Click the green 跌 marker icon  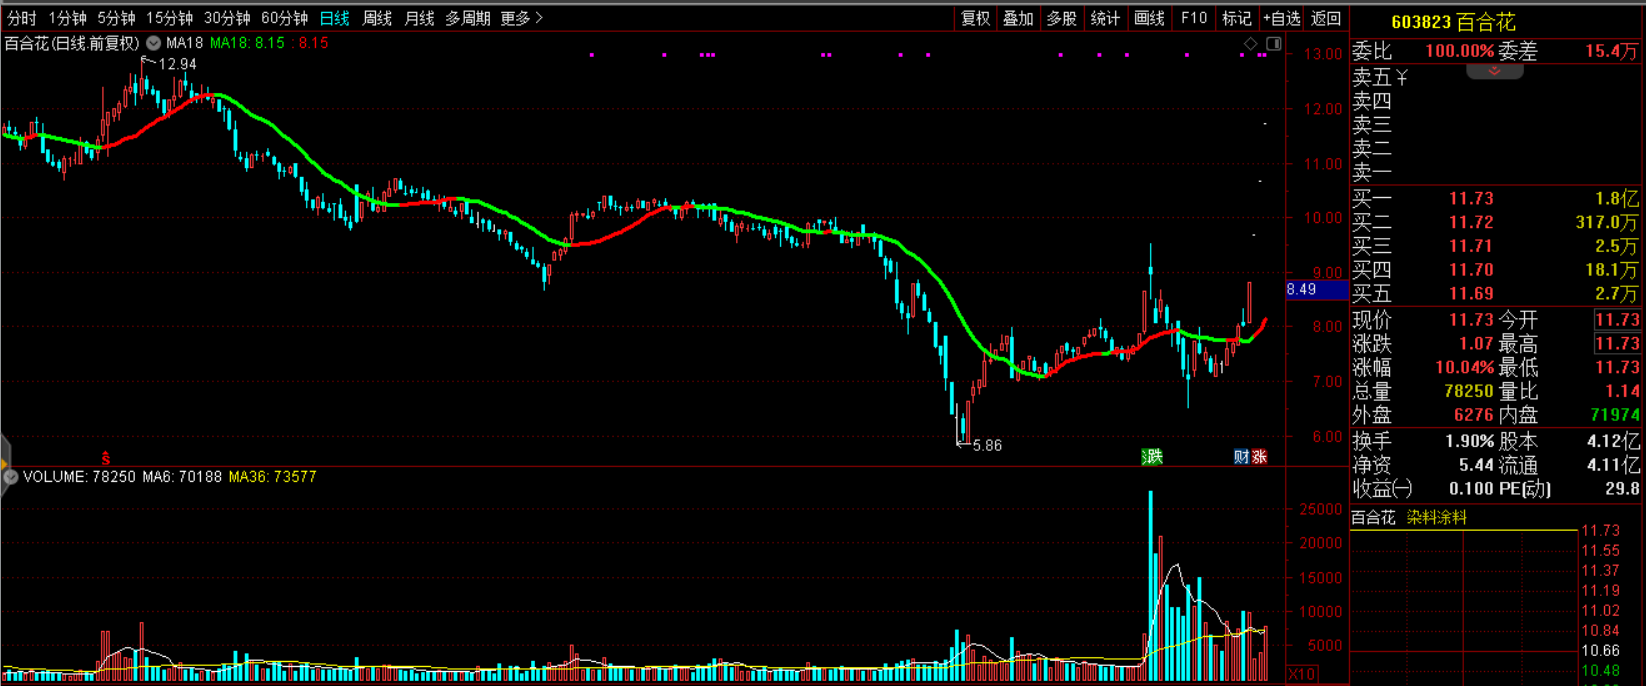pyautogui.click(x=1152, y=457)
